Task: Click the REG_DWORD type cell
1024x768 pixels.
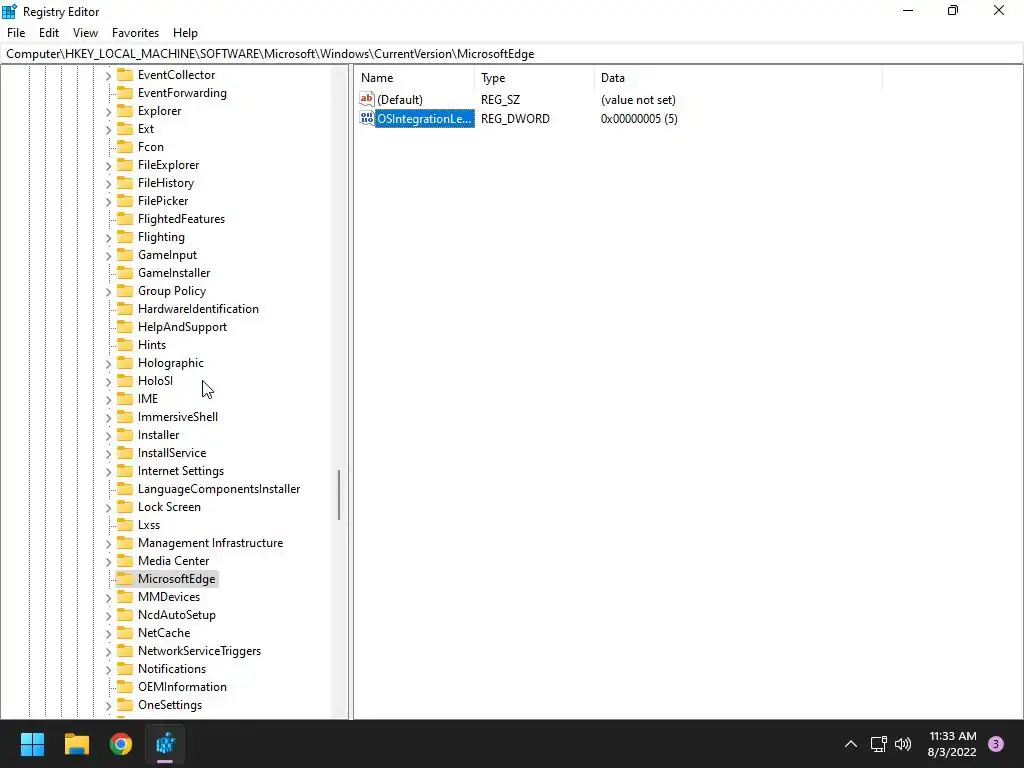Action: tap(515, 119)
